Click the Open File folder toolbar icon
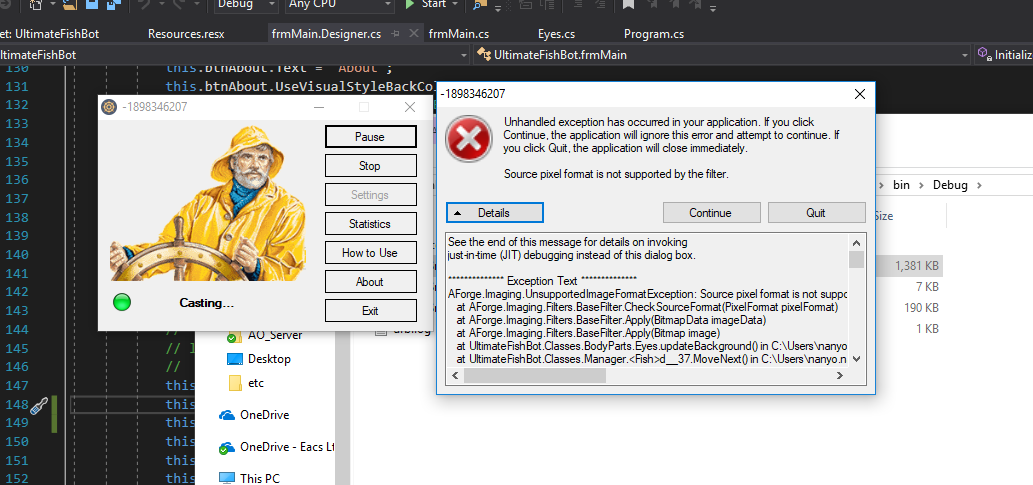Screen dimensions: 1033x485 tap(70, 5)
